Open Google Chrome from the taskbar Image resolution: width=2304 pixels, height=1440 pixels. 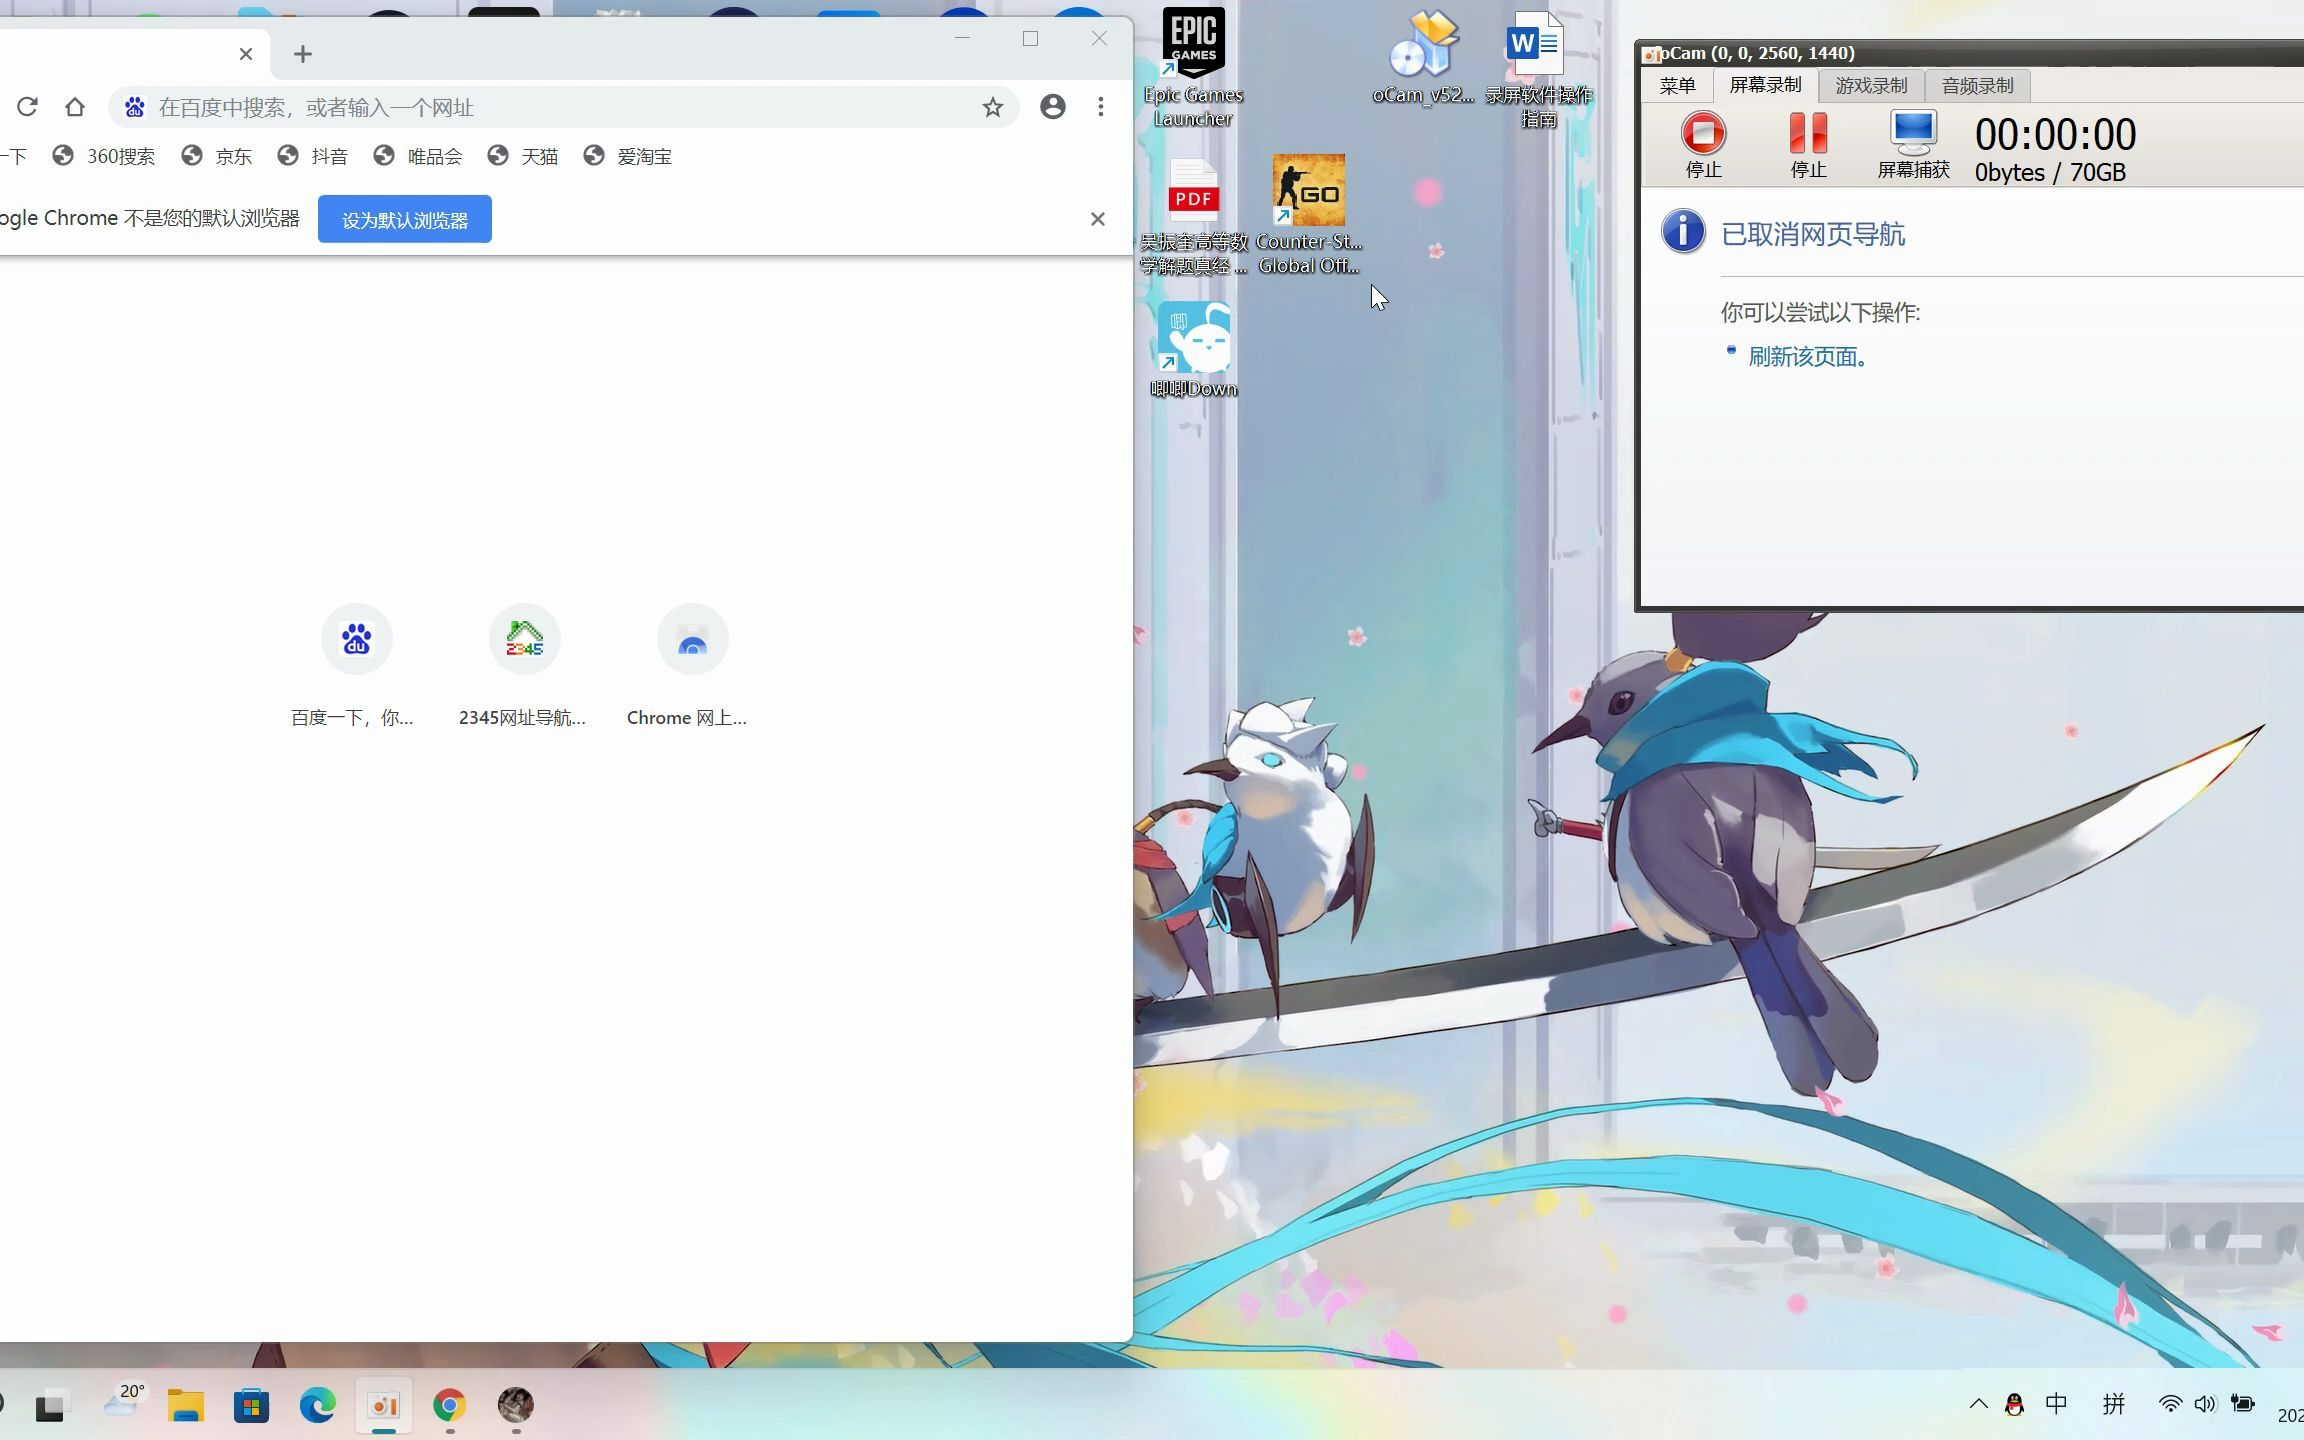coord(450,1406)
